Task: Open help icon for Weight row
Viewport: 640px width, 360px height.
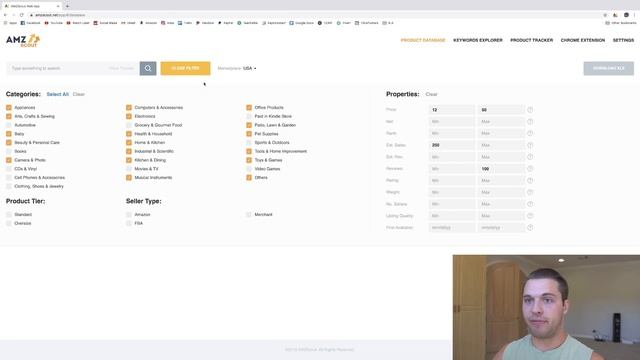Action: pos(530,192)
